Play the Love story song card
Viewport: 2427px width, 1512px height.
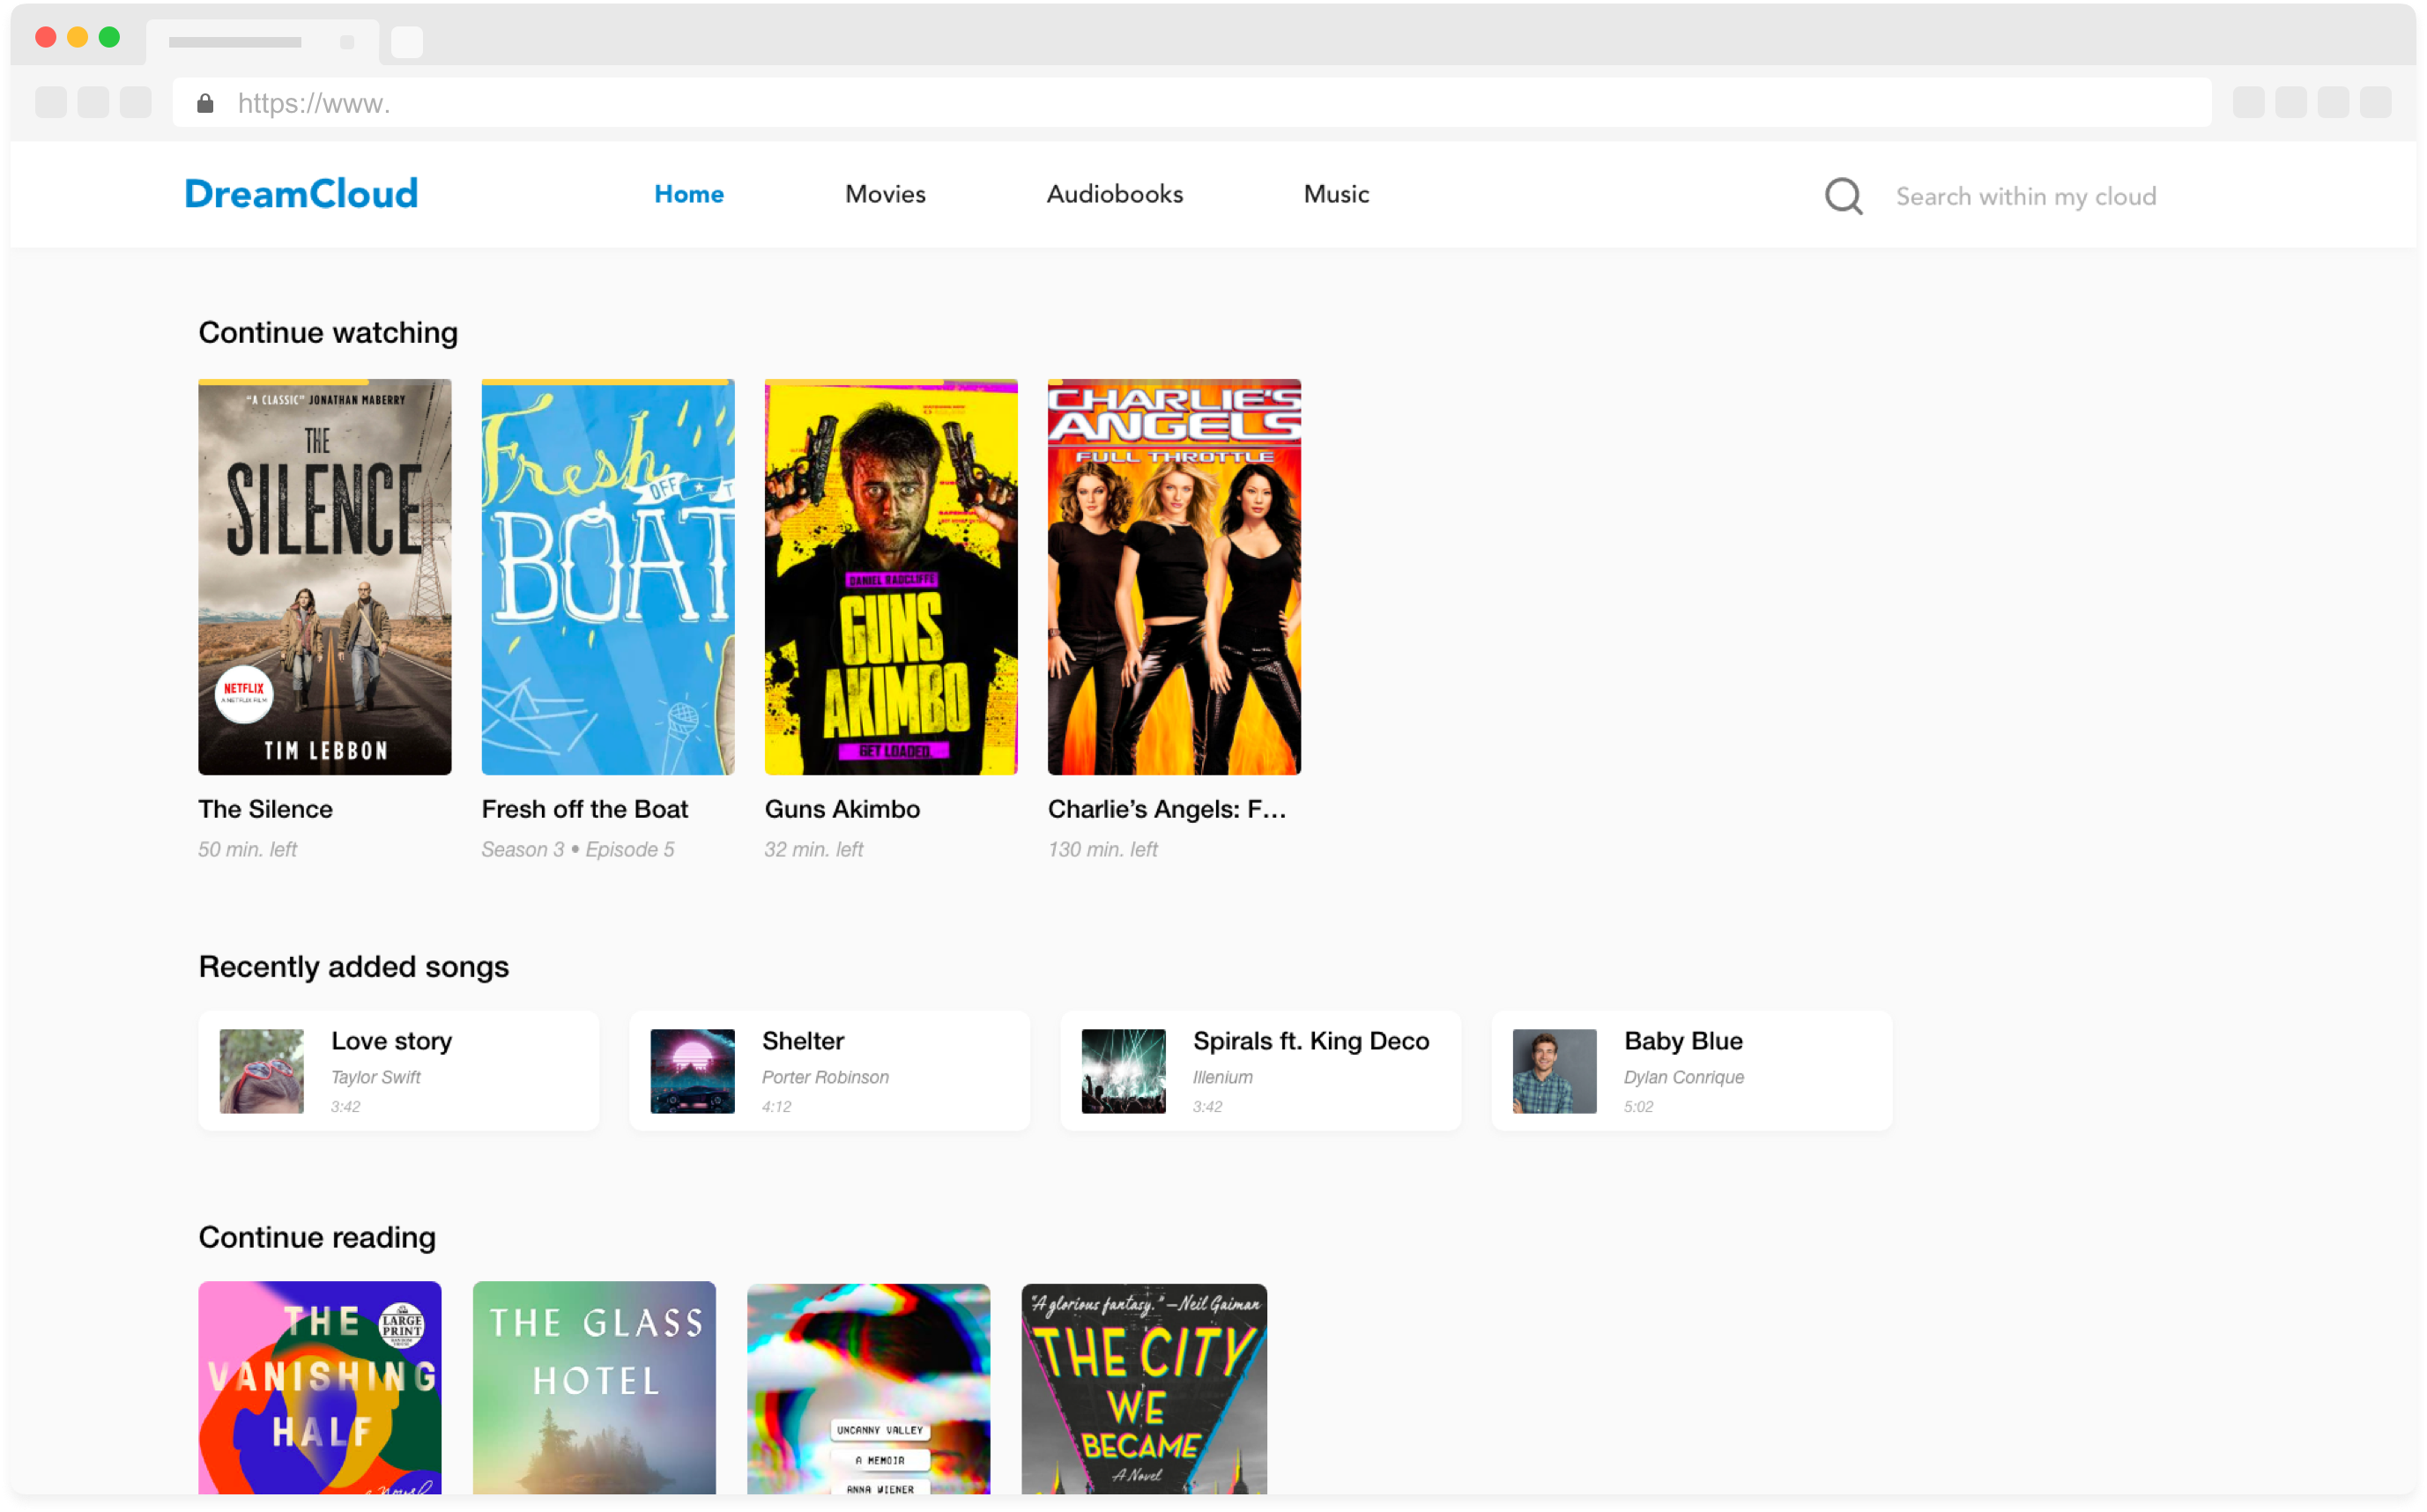click(x=399, y=1071)
